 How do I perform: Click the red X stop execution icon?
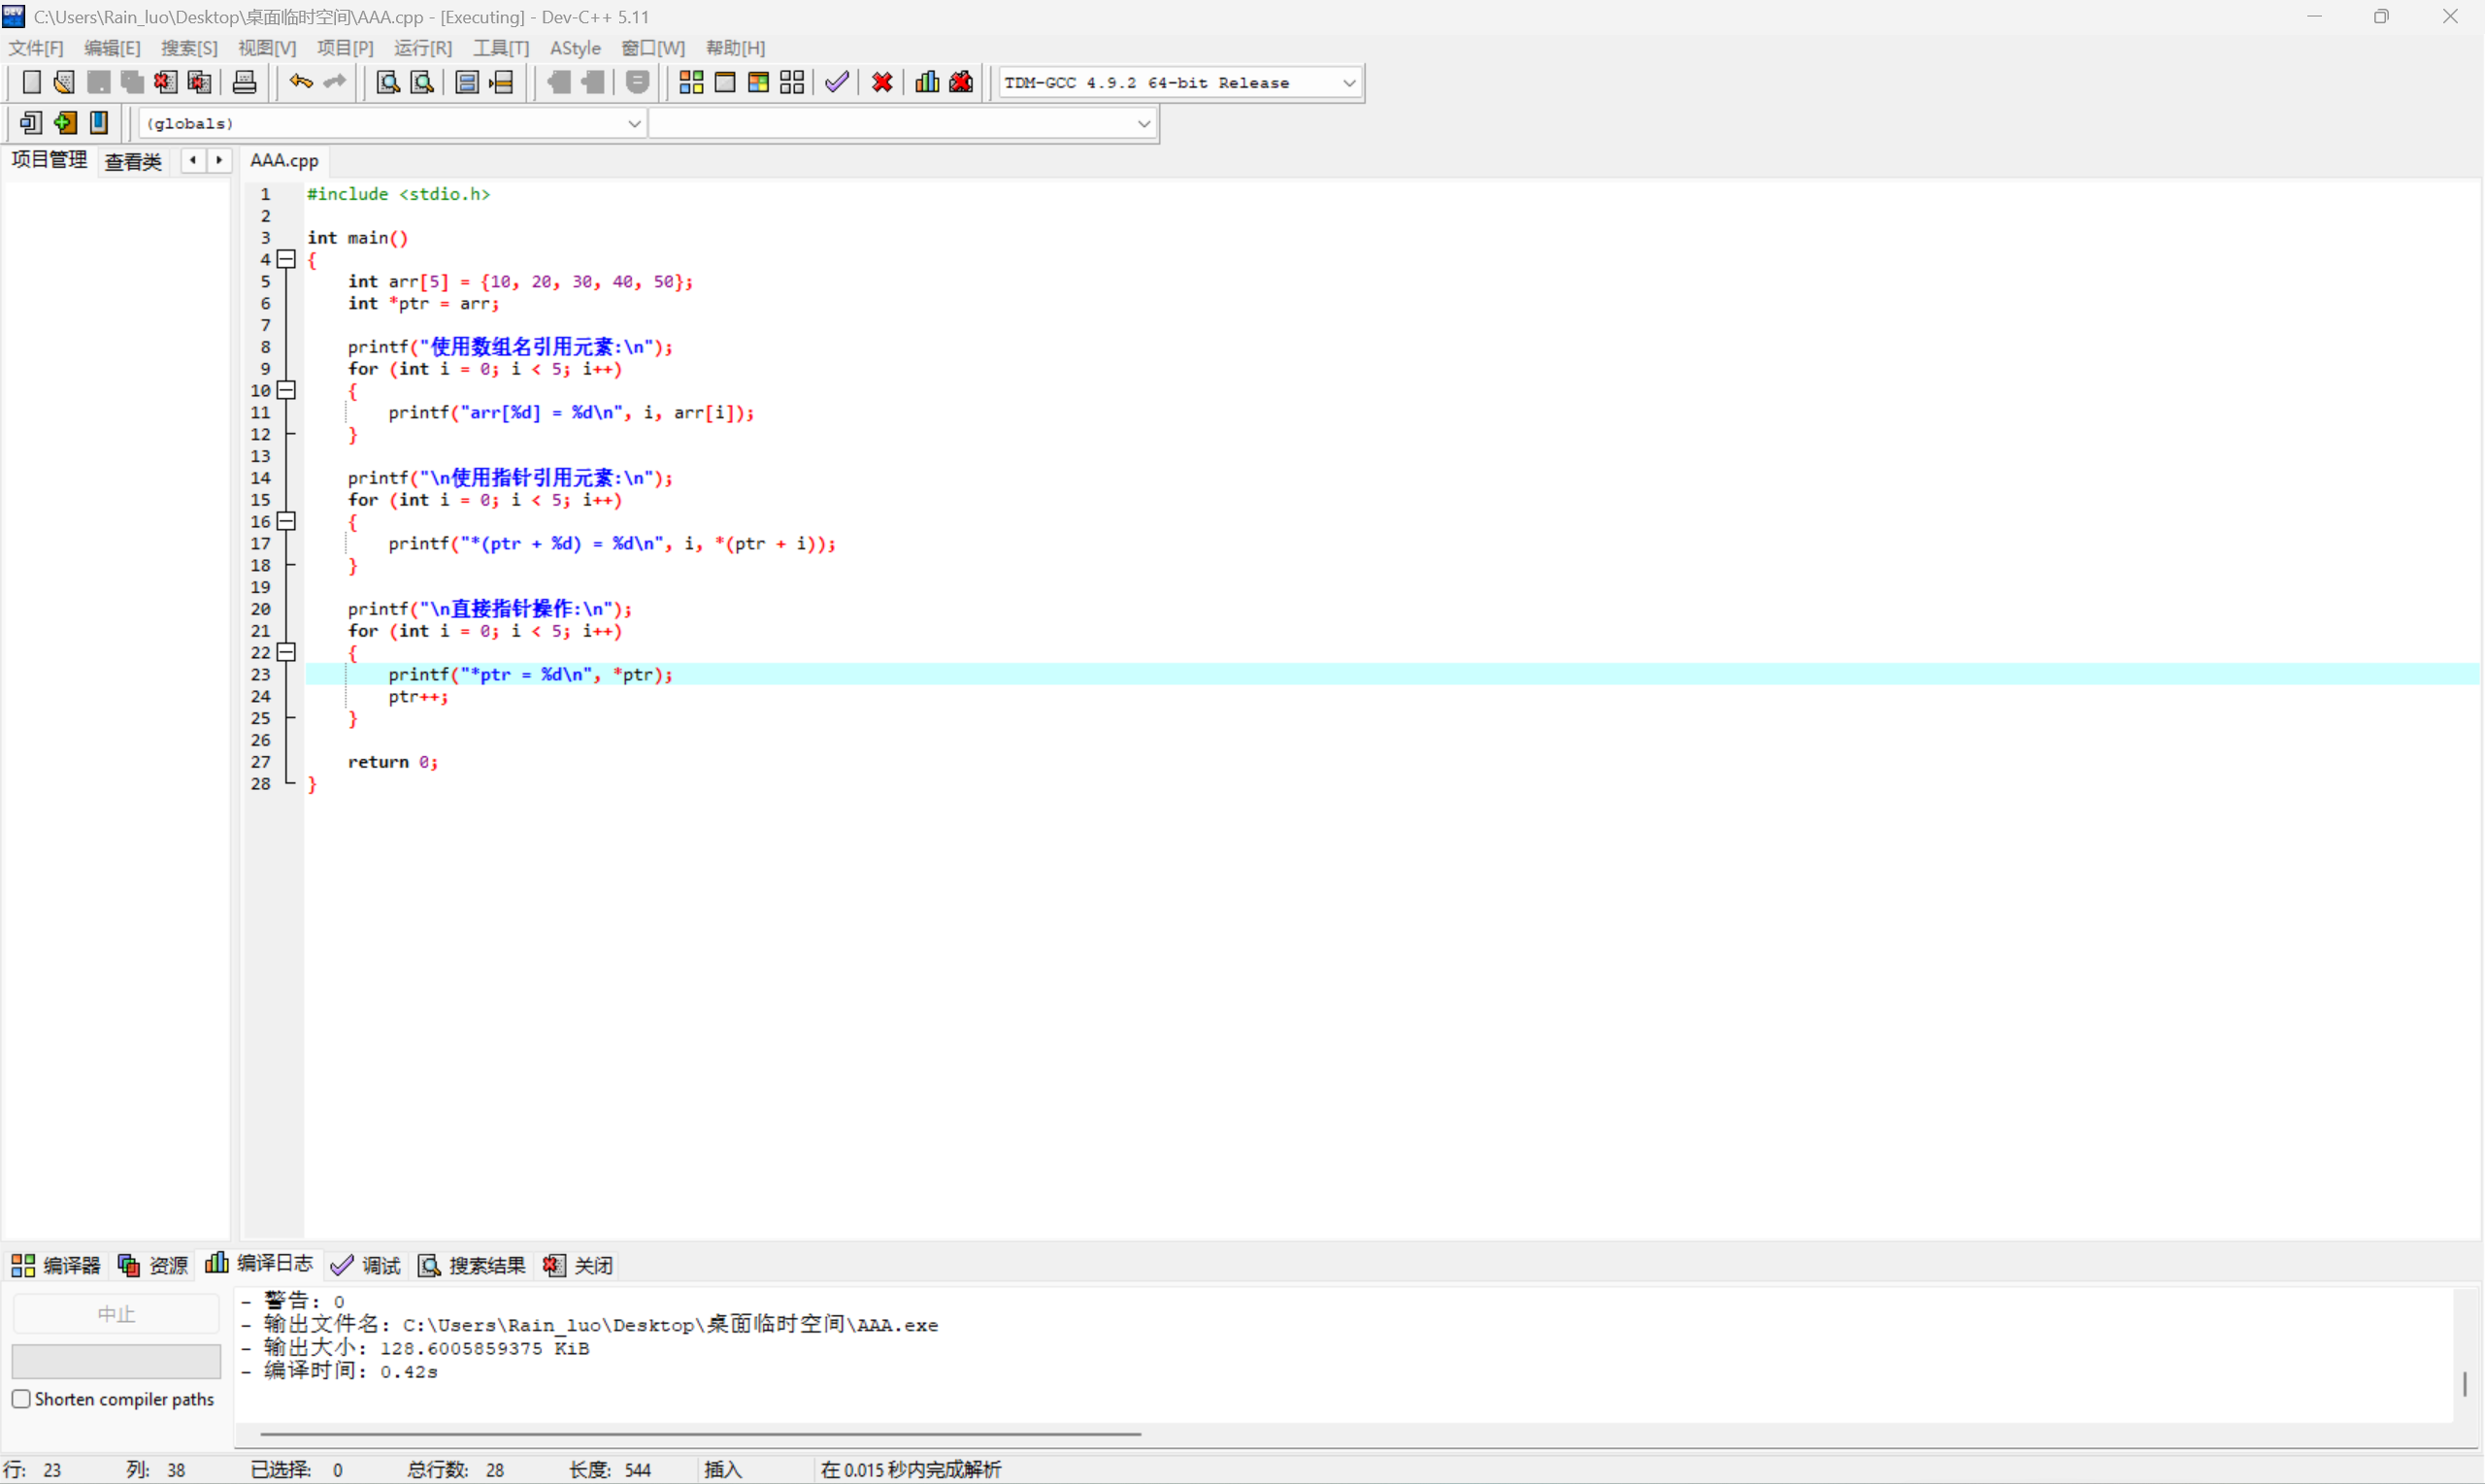[882, 82]
